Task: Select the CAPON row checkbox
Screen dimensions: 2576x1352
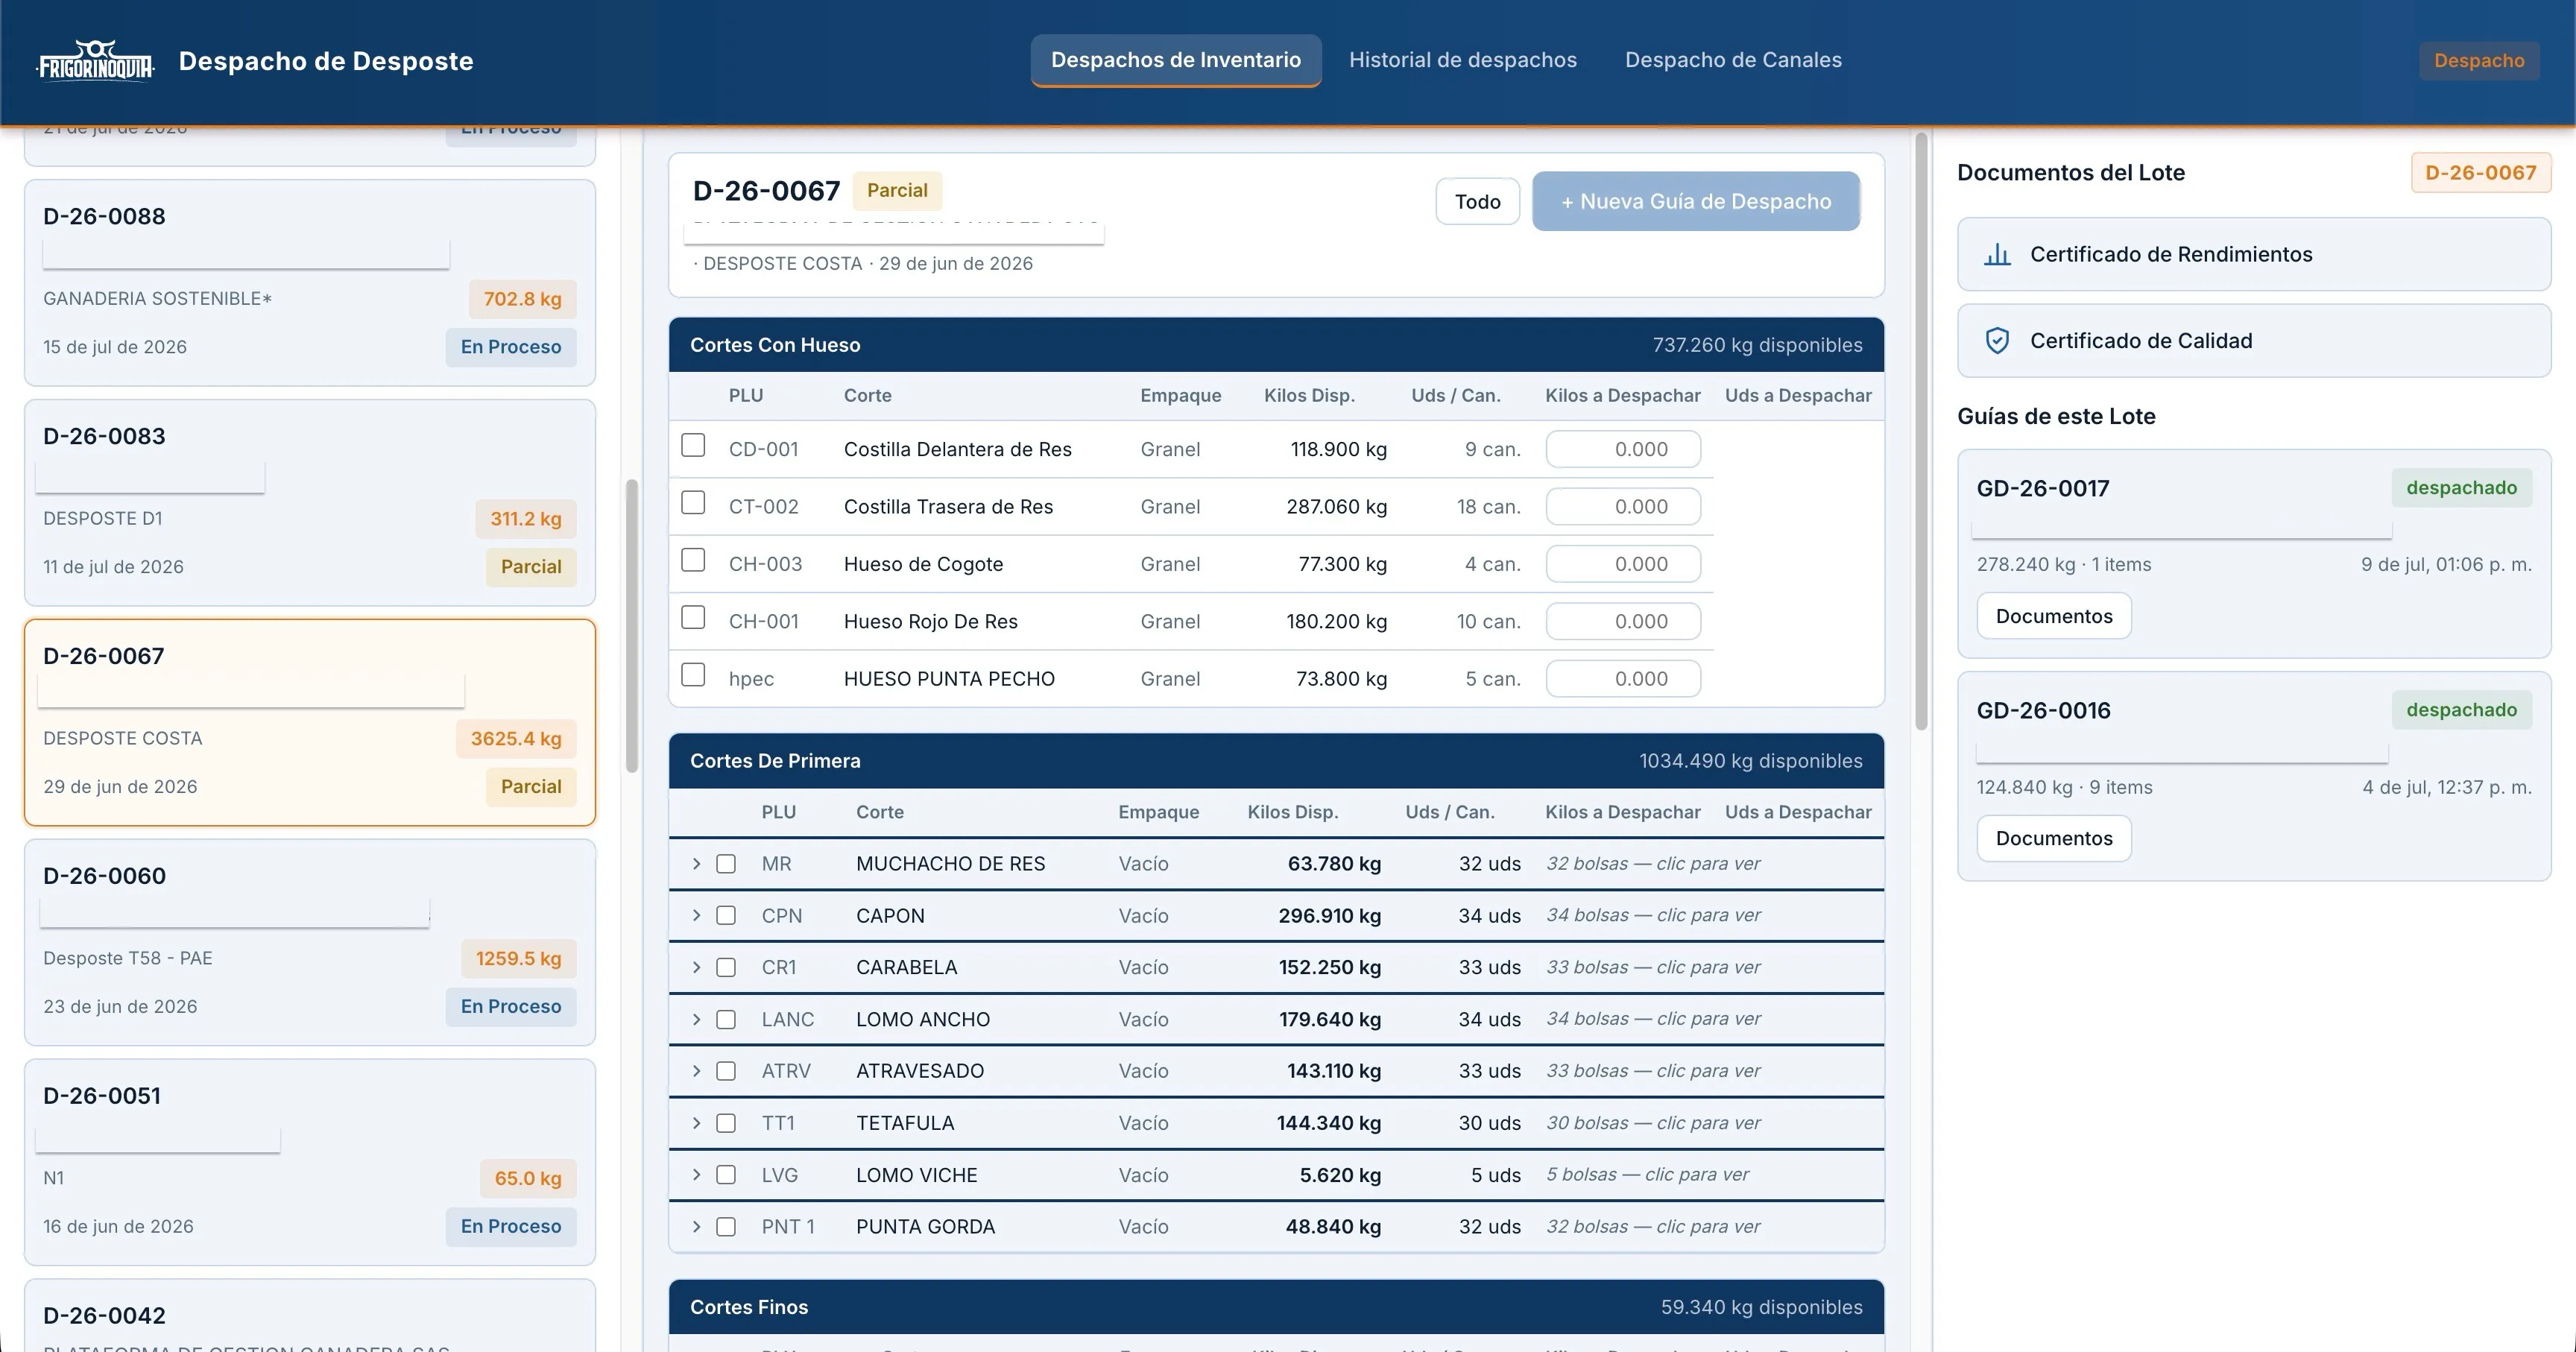Action: 726,916
